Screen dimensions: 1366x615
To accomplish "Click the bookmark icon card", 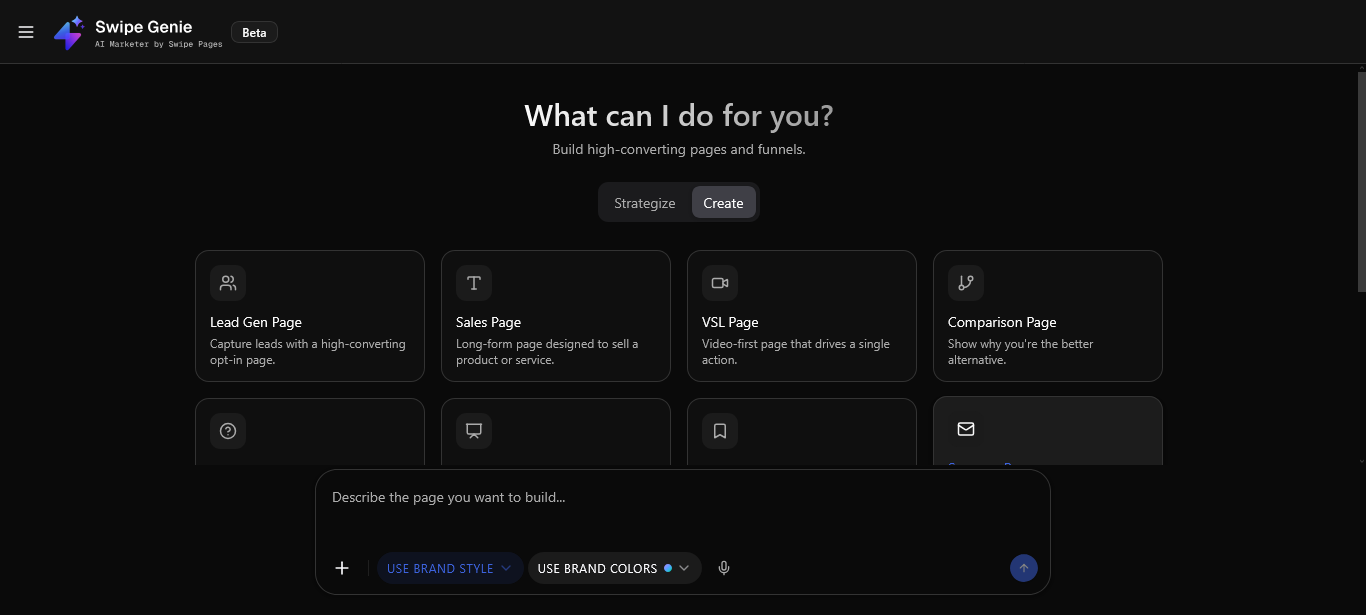I will (719, 430).
